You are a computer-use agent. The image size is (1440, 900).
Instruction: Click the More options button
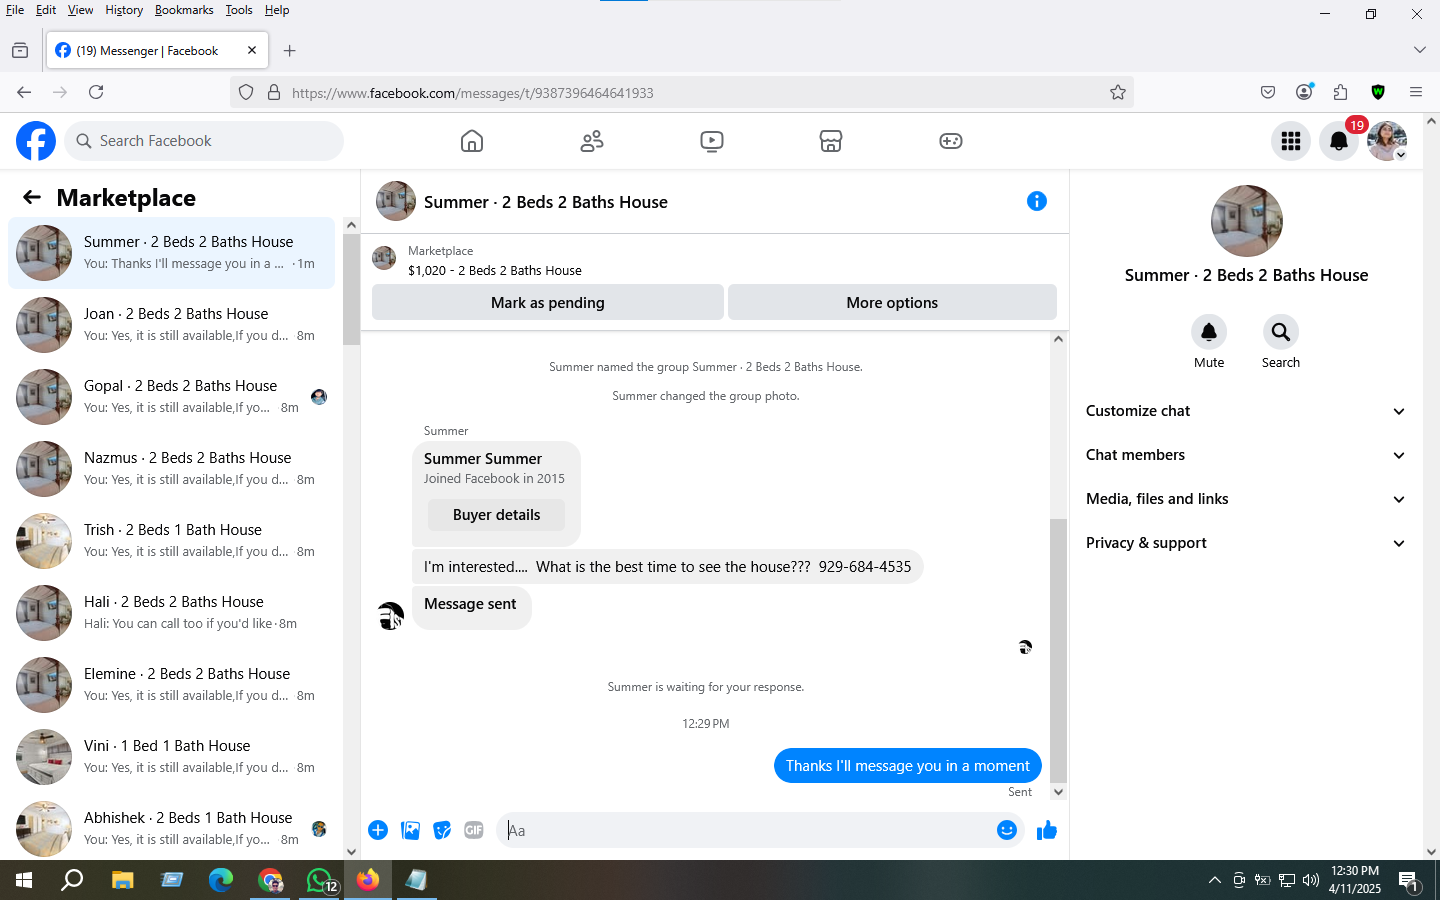892,302
